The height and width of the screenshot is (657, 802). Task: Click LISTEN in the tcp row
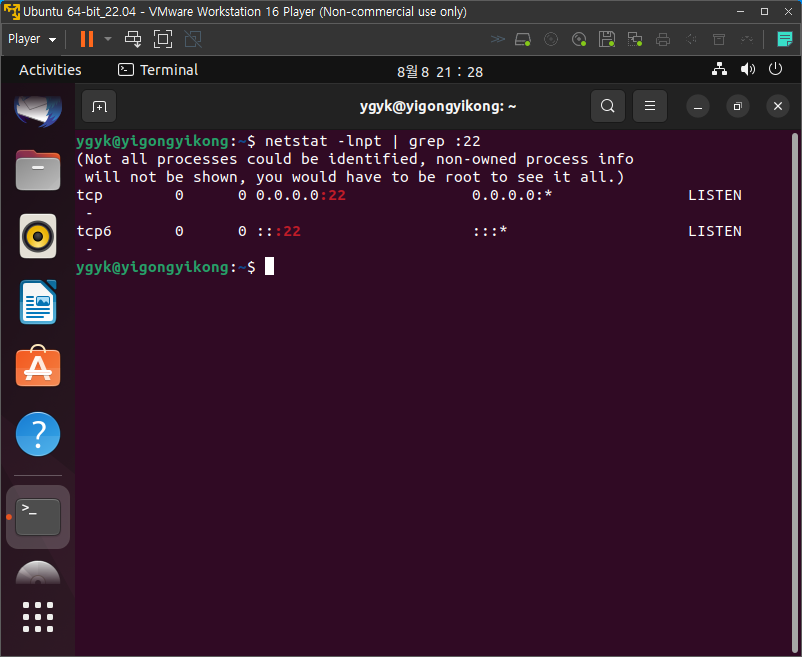[715, 195]
